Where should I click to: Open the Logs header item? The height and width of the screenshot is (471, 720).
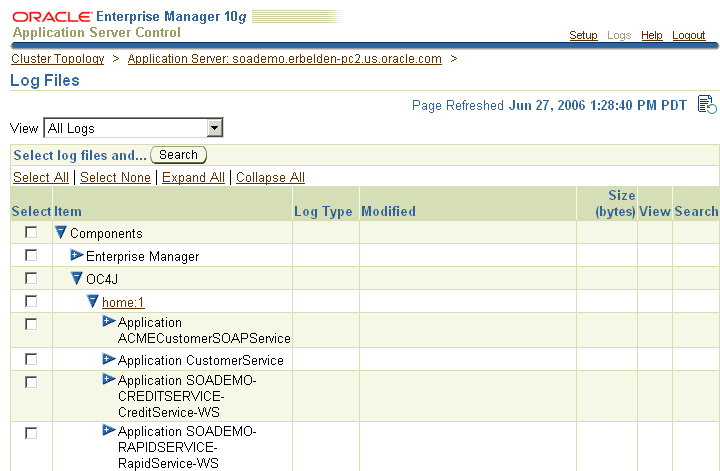[619, 35]
